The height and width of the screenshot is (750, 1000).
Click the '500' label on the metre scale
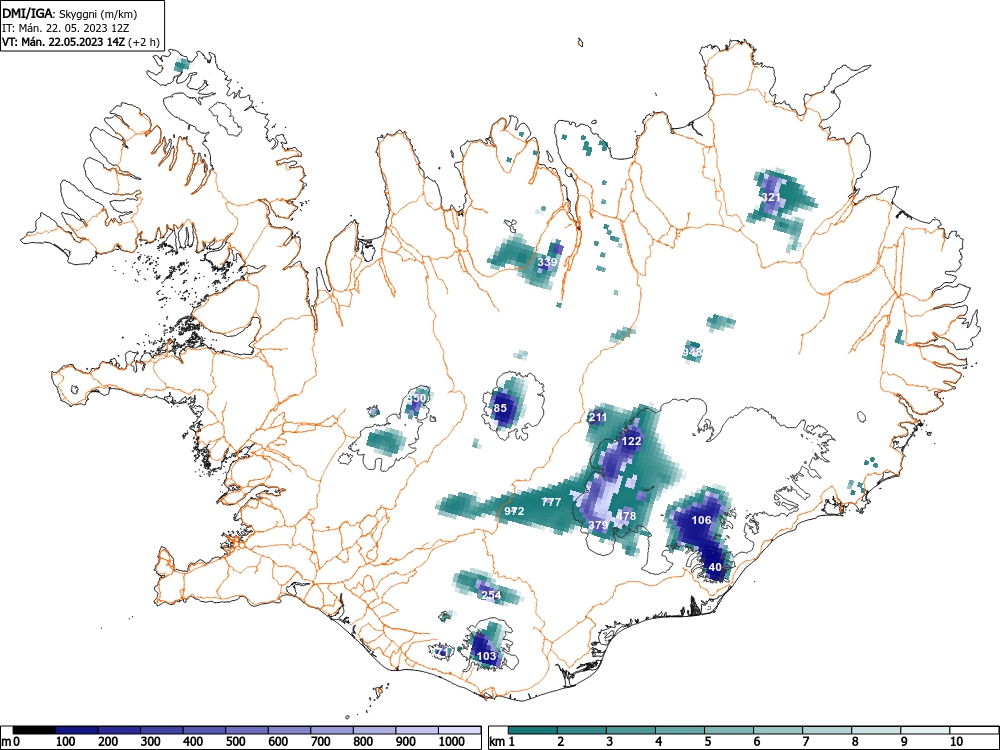(x=236, y=741)
